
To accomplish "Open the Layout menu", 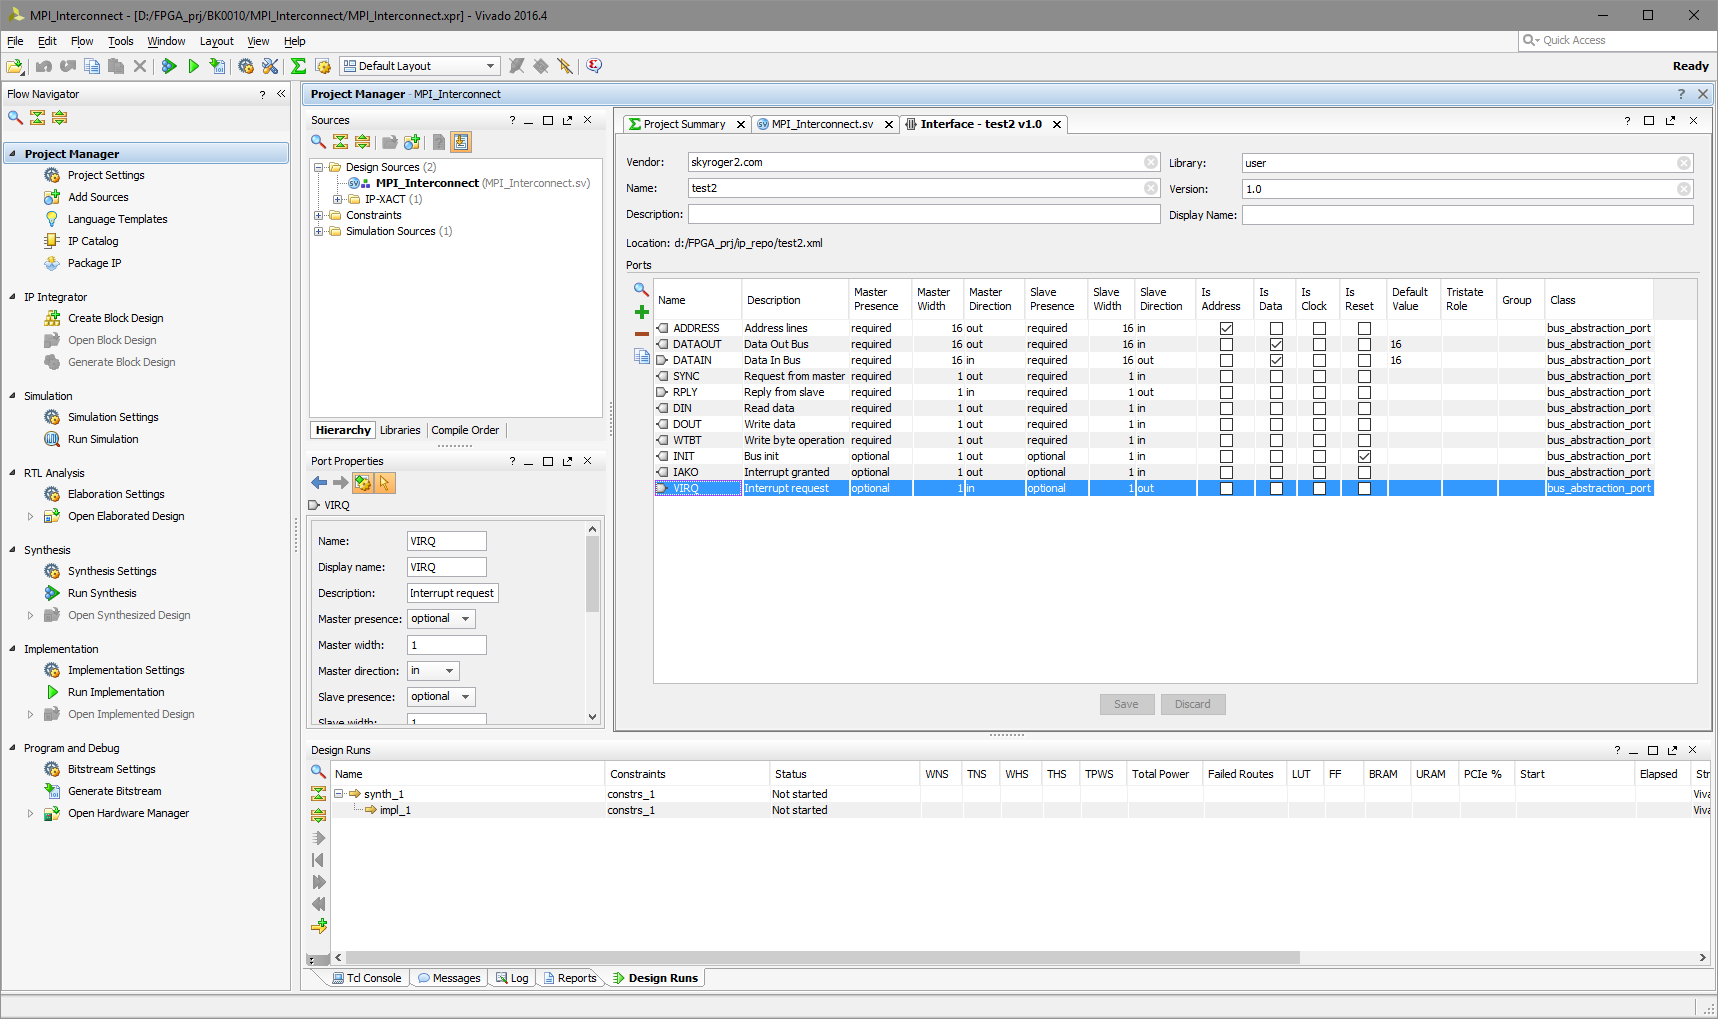I will (216, 41).
